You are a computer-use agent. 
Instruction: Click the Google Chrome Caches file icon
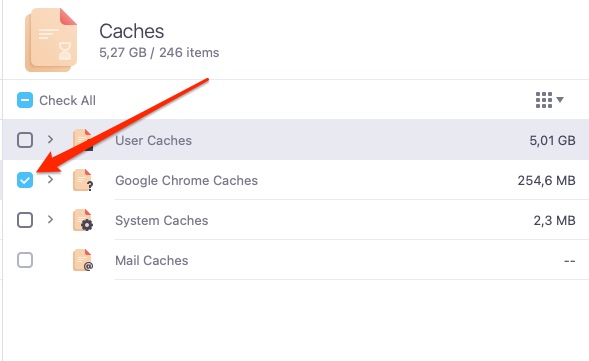click(x=83, y=180)
